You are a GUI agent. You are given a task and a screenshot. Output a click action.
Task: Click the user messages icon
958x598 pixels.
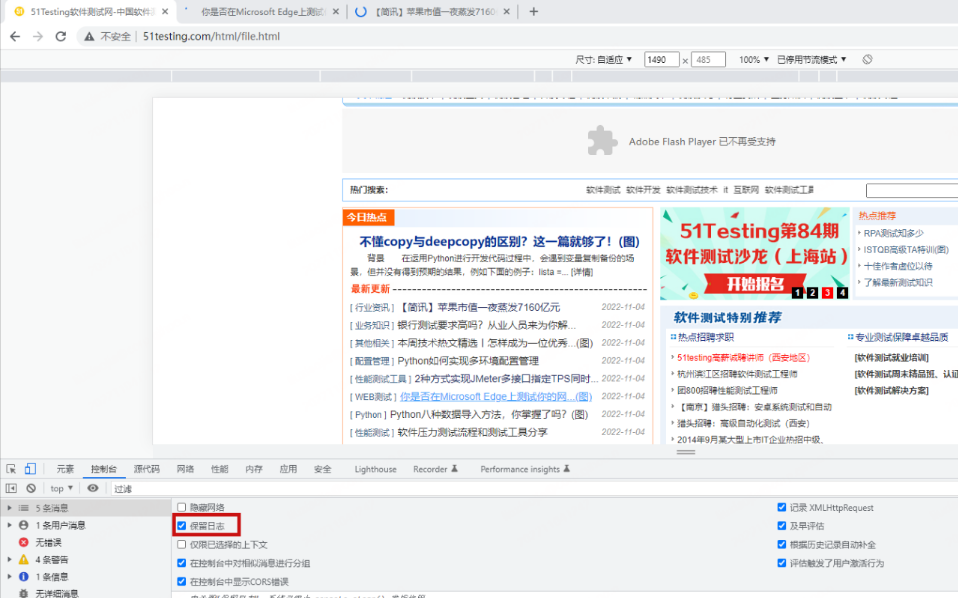(x=23, y=525)
